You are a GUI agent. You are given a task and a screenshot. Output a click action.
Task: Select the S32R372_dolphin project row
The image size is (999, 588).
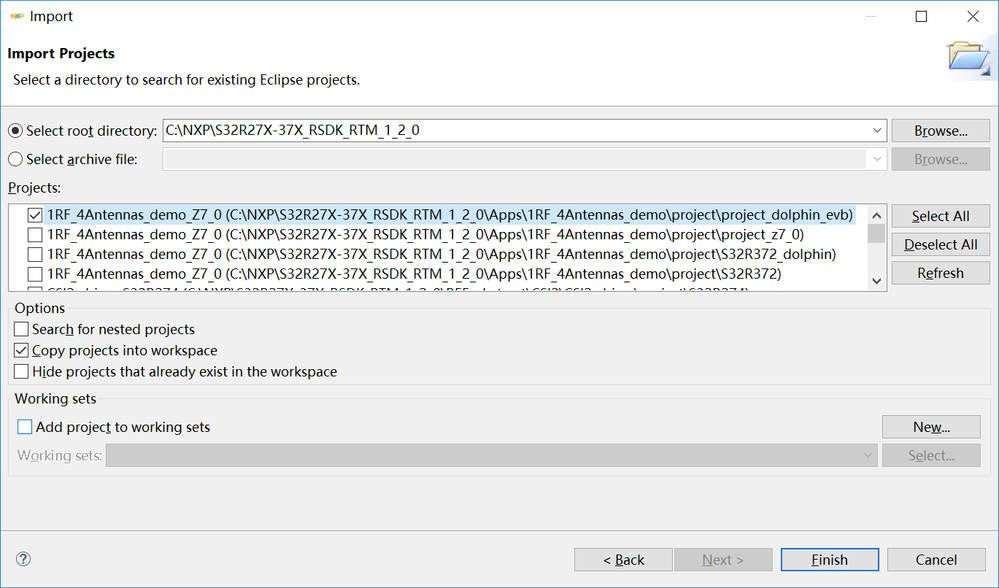click(440, 254)
